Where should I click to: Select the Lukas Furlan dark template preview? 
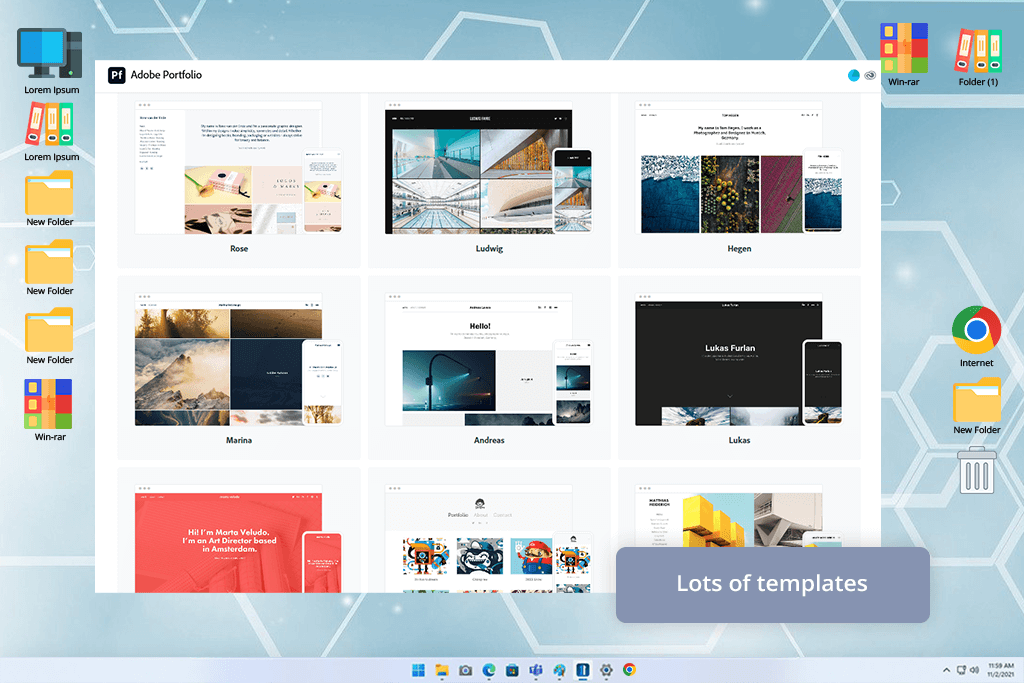pos(739,360)
